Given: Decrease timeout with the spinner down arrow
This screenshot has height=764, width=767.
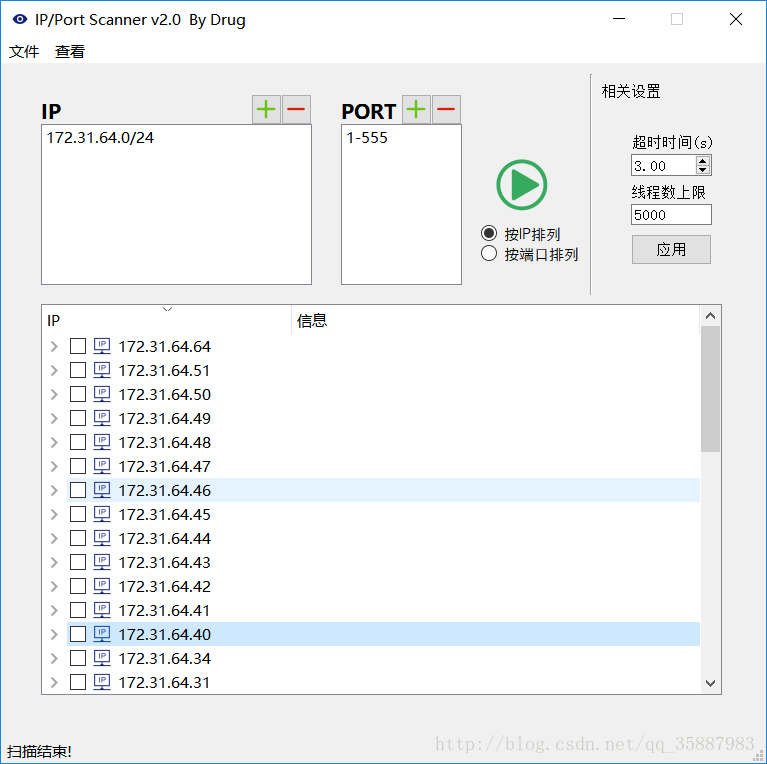Looking at the screenshot, I should [x=703, y=170].
